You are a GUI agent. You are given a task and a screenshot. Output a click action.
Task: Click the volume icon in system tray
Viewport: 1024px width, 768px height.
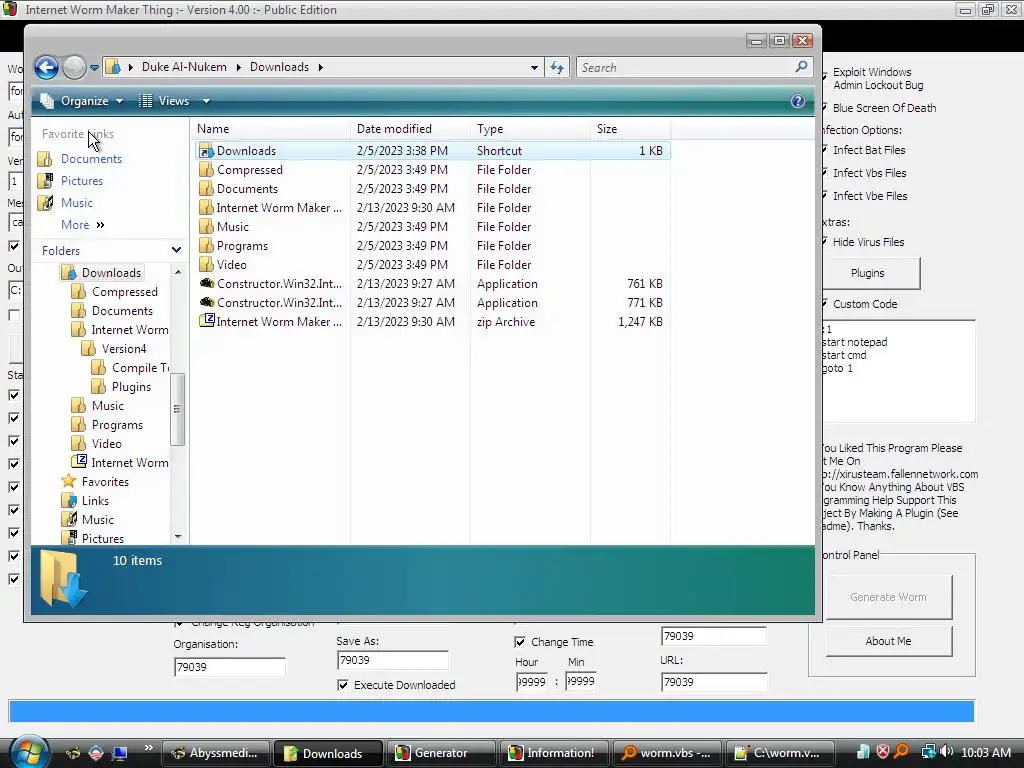(x=948, y=752)
